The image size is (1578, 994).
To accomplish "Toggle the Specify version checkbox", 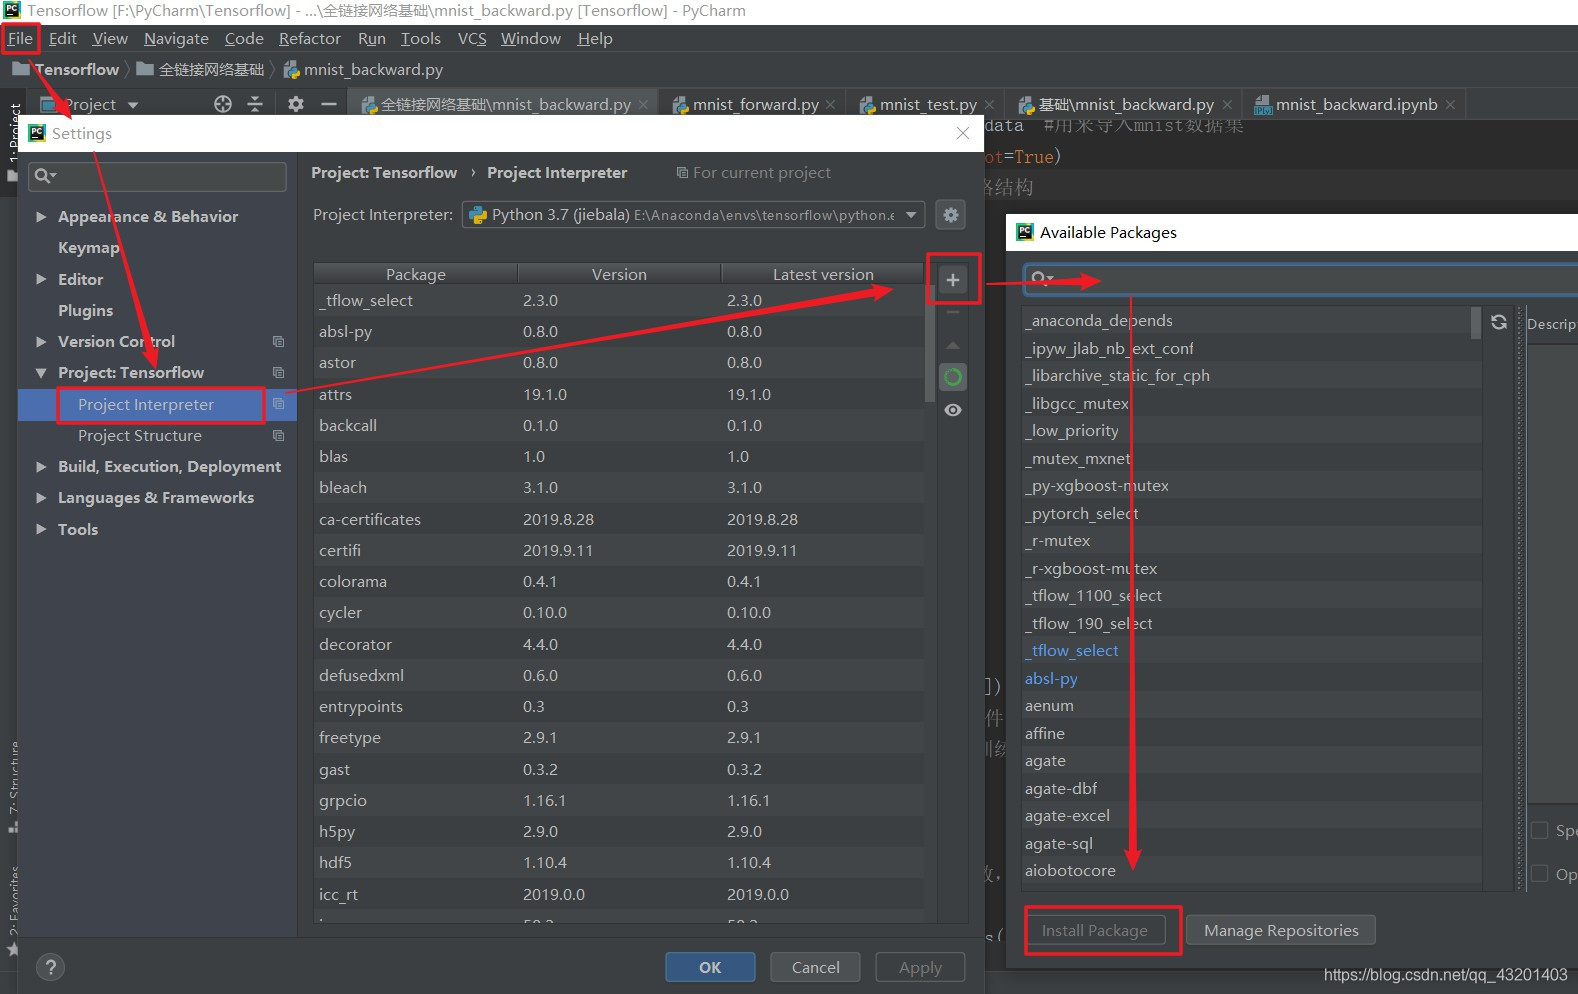I will click(1539, 830).
